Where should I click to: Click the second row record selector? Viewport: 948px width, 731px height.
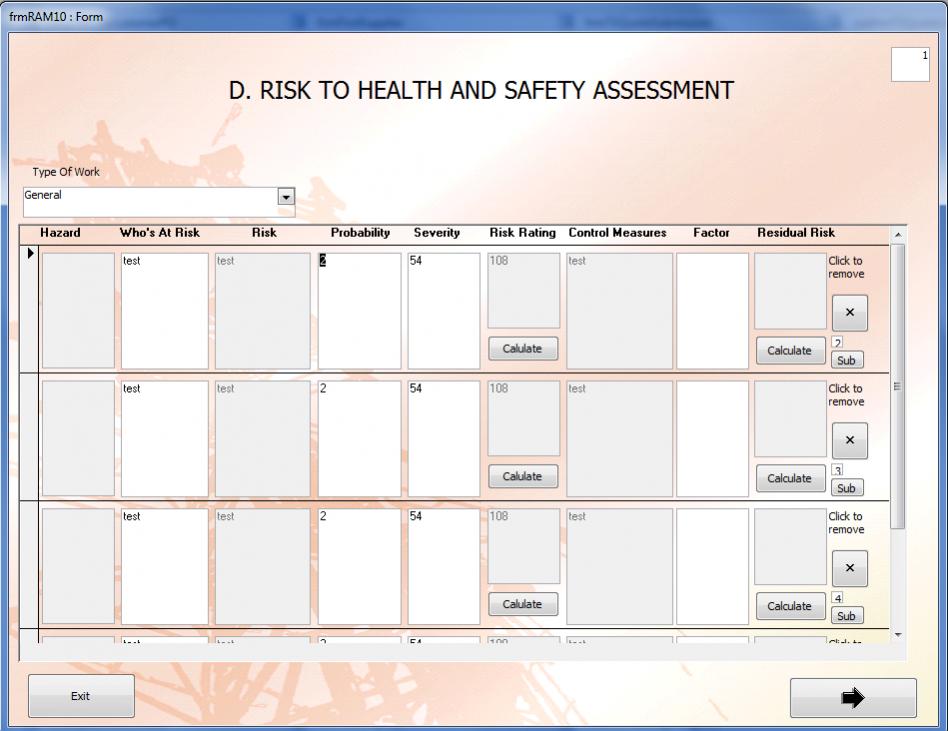pos(29,437)
